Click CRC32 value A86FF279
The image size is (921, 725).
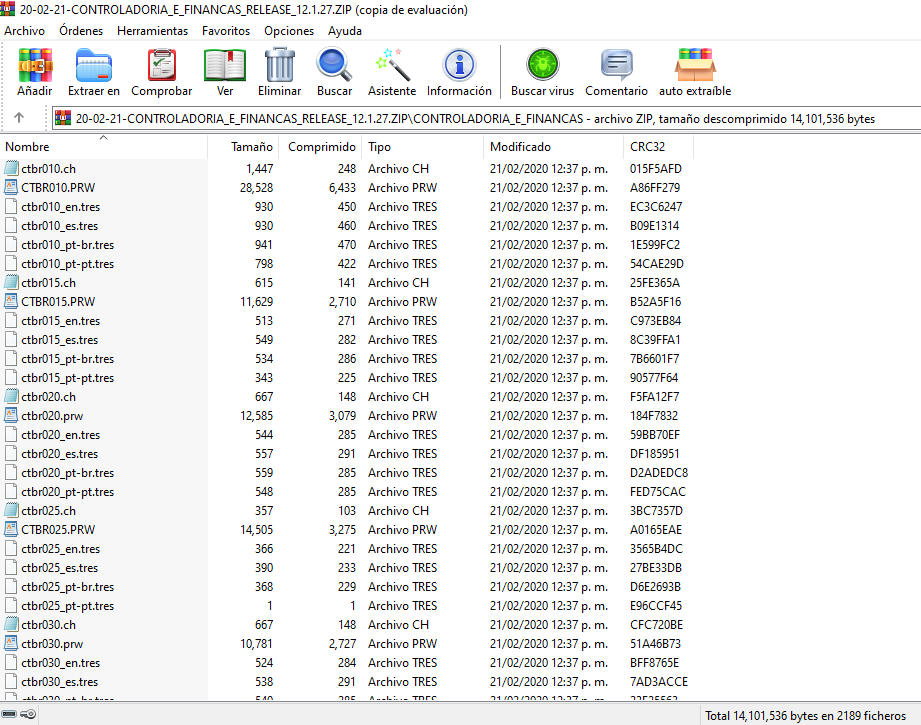(x=655, y=187)
